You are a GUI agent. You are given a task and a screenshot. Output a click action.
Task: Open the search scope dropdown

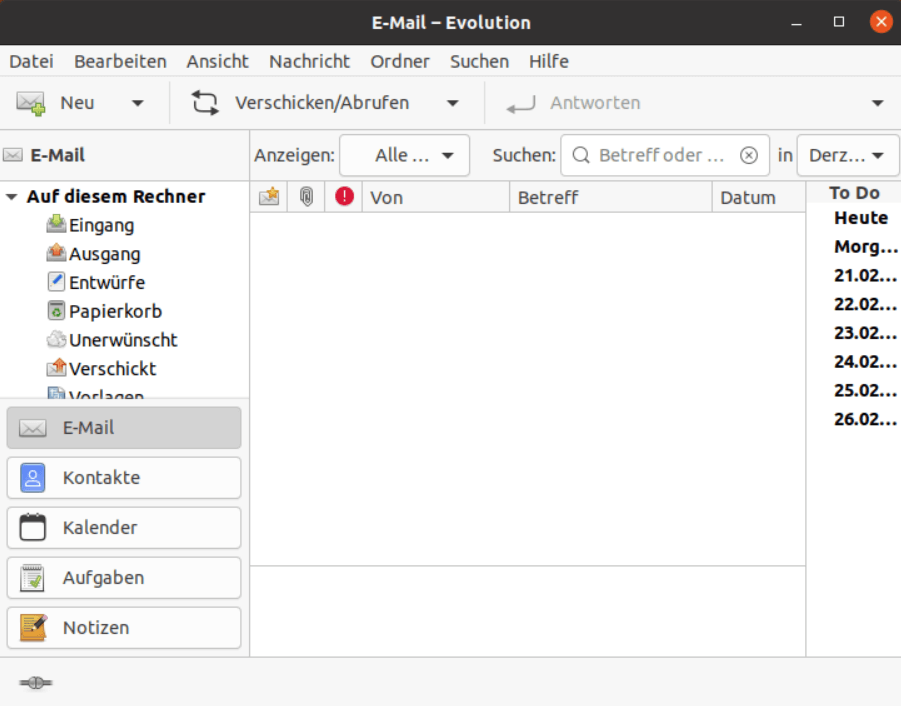click(x=848, y=155)
